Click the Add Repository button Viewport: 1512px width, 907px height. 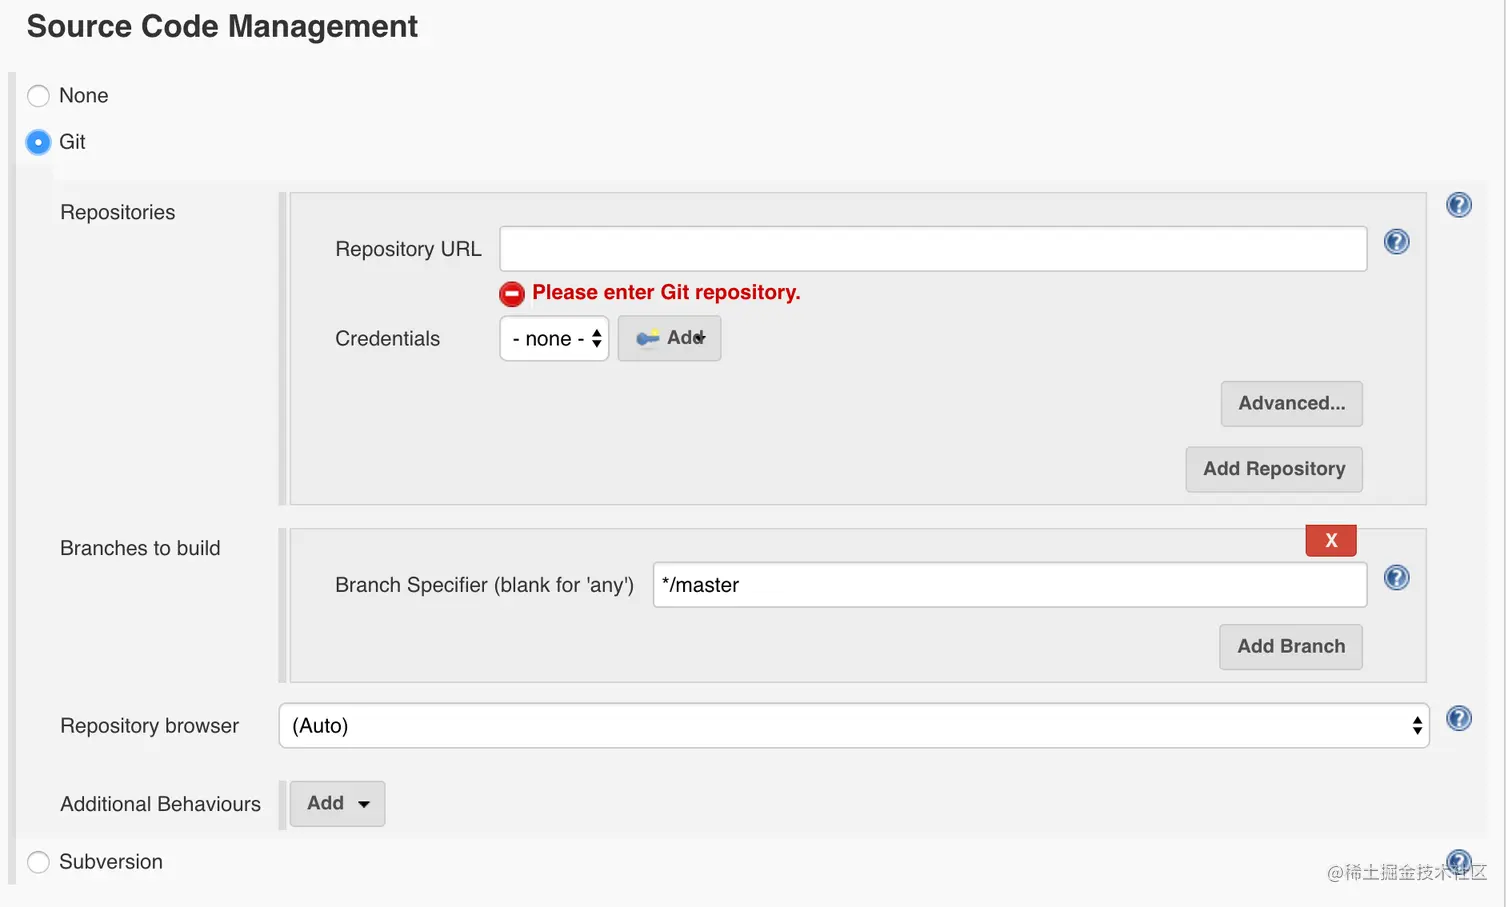point(1274,469)
